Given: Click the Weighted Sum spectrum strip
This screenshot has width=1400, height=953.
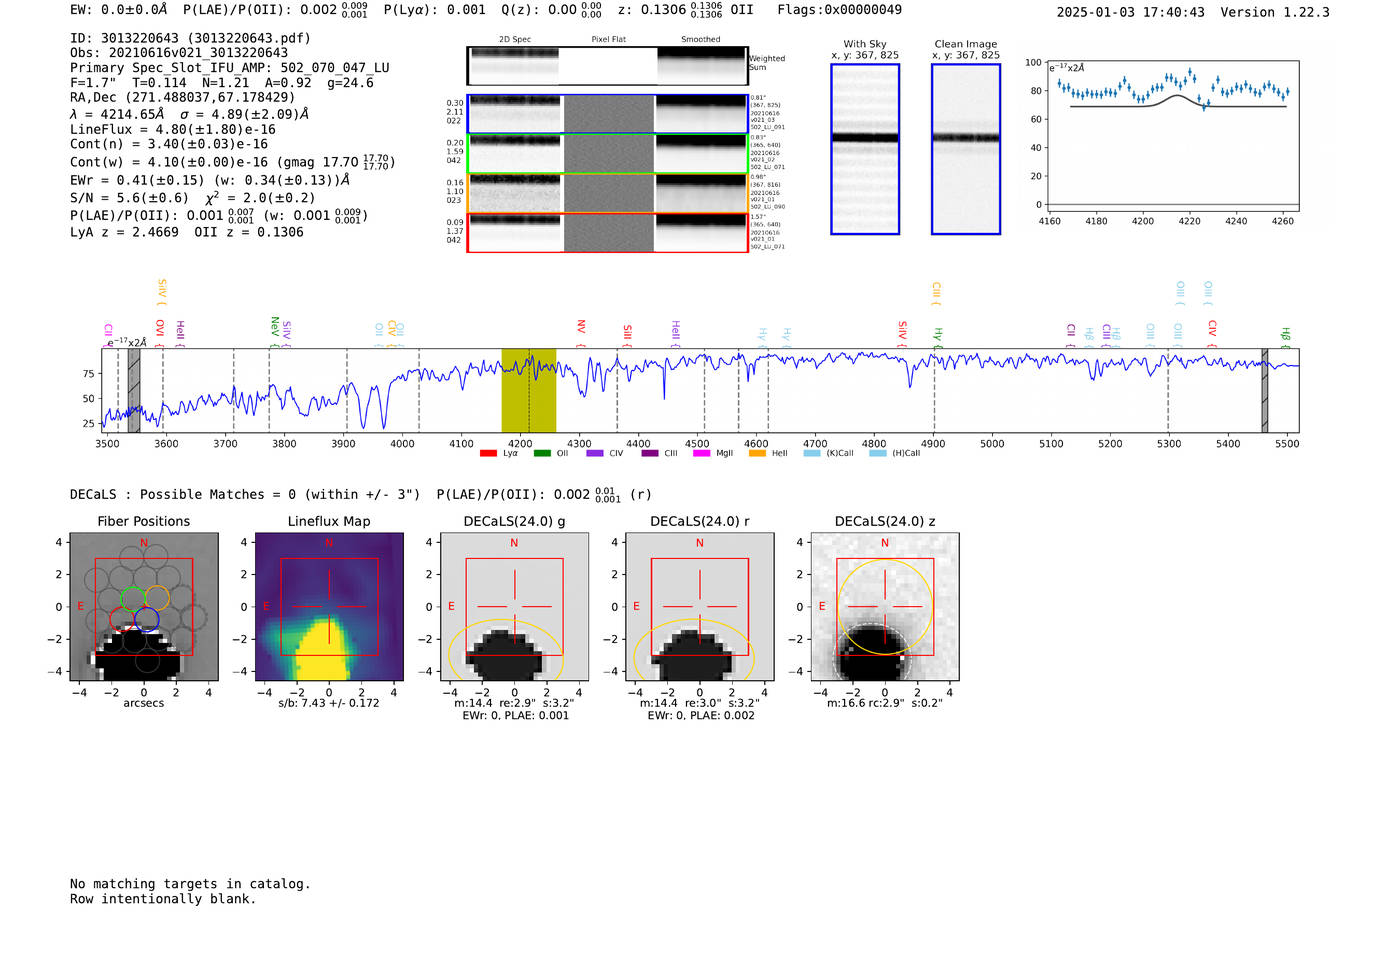Looking at the screenshot, I should [607, 66].
